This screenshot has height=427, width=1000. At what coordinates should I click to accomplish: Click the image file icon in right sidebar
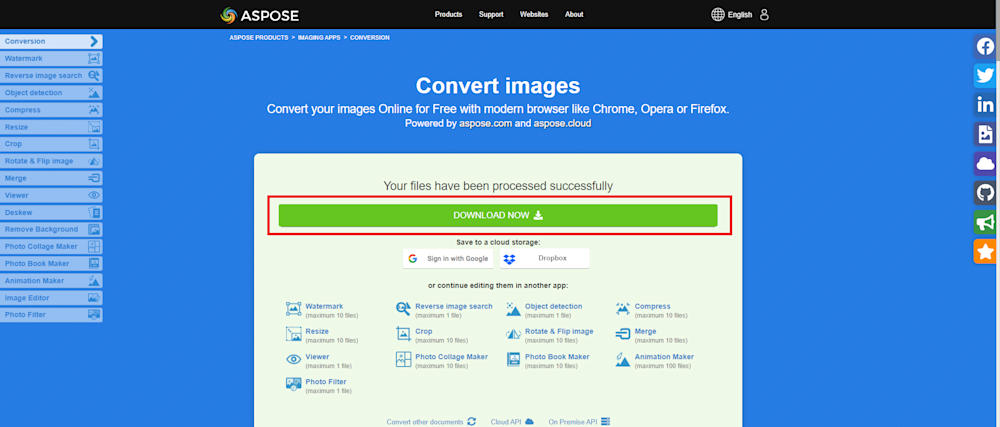986,134
